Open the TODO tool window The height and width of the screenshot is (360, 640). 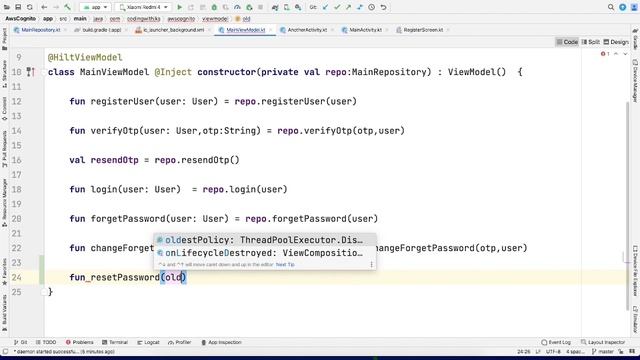(46, 342)
